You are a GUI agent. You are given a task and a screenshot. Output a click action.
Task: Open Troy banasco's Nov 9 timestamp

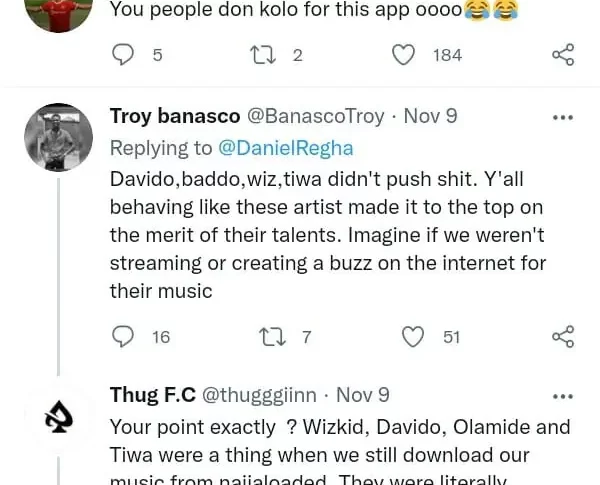[430, 116]
